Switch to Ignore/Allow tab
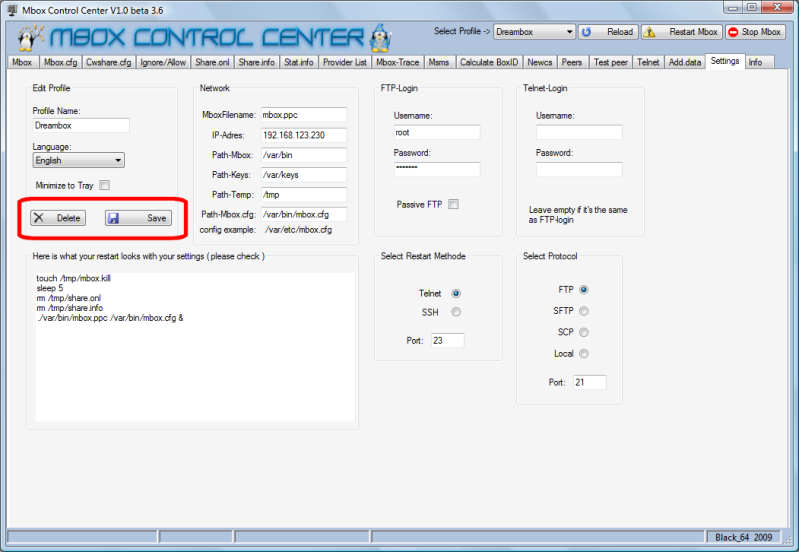Screen dimensions: 799x552 click(163, 62)
